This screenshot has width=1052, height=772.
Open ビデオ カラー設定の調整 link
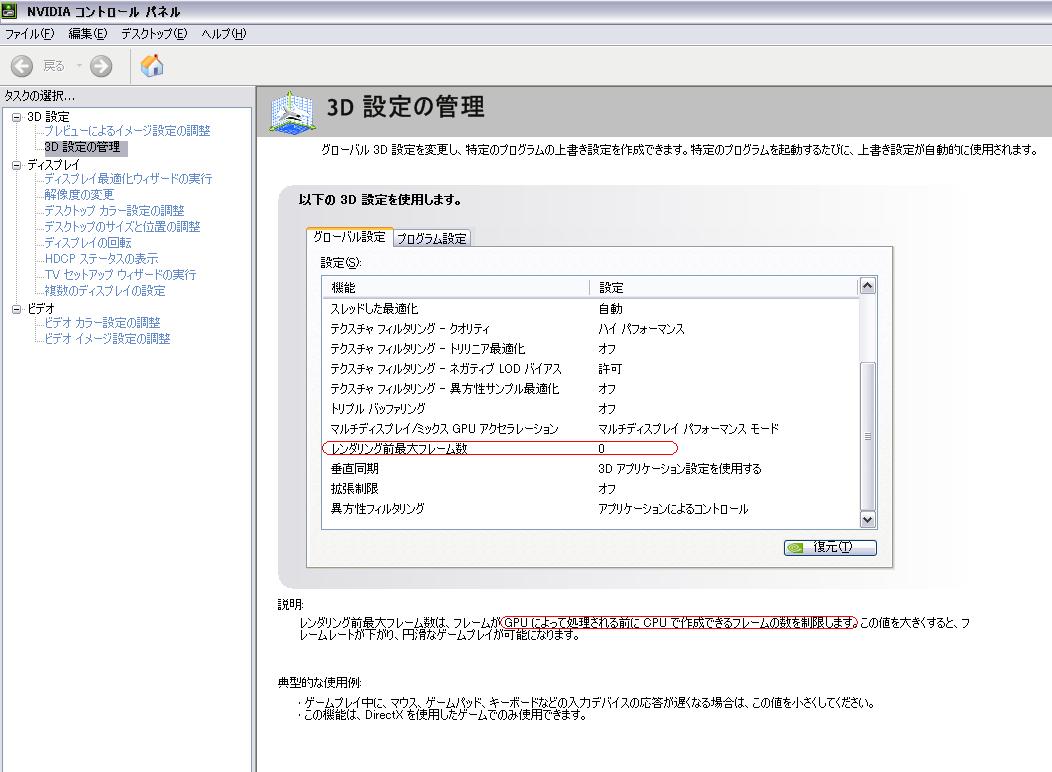(102, 323)
